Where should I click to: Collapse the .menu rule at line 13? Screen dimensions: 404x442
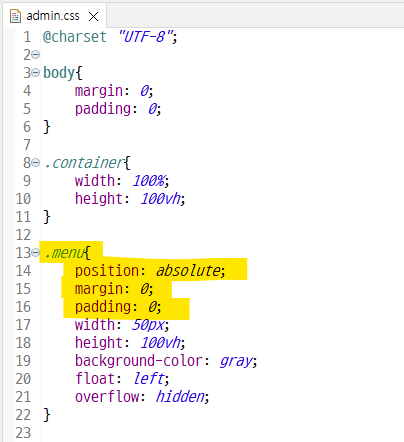[x=36, y=253]
